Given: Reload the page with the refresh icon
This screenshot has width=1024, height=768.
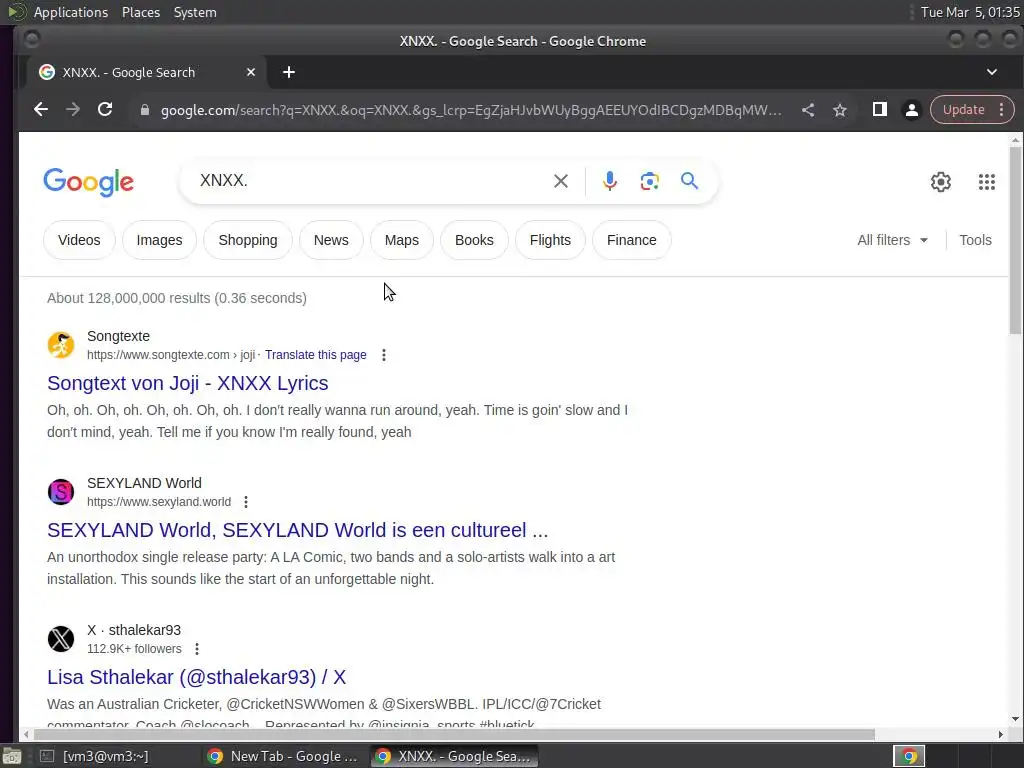Looking at the screenshot, I should [105, 110].
